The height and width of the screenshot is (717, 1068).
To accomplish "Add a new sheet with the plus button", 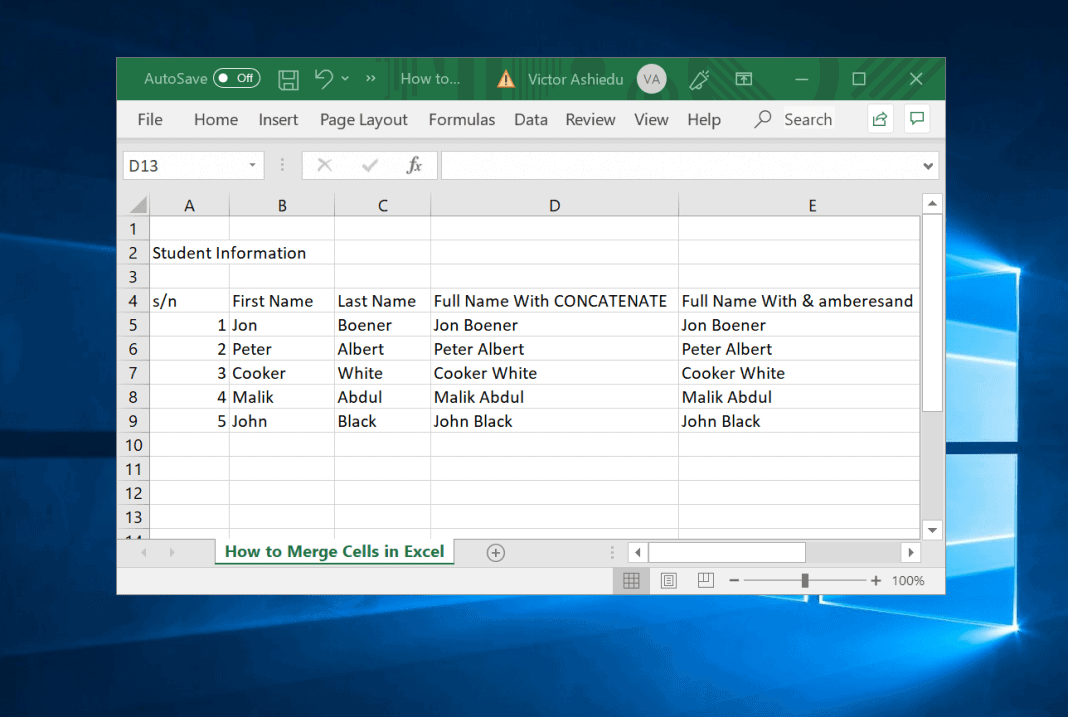I will [495, 552].
